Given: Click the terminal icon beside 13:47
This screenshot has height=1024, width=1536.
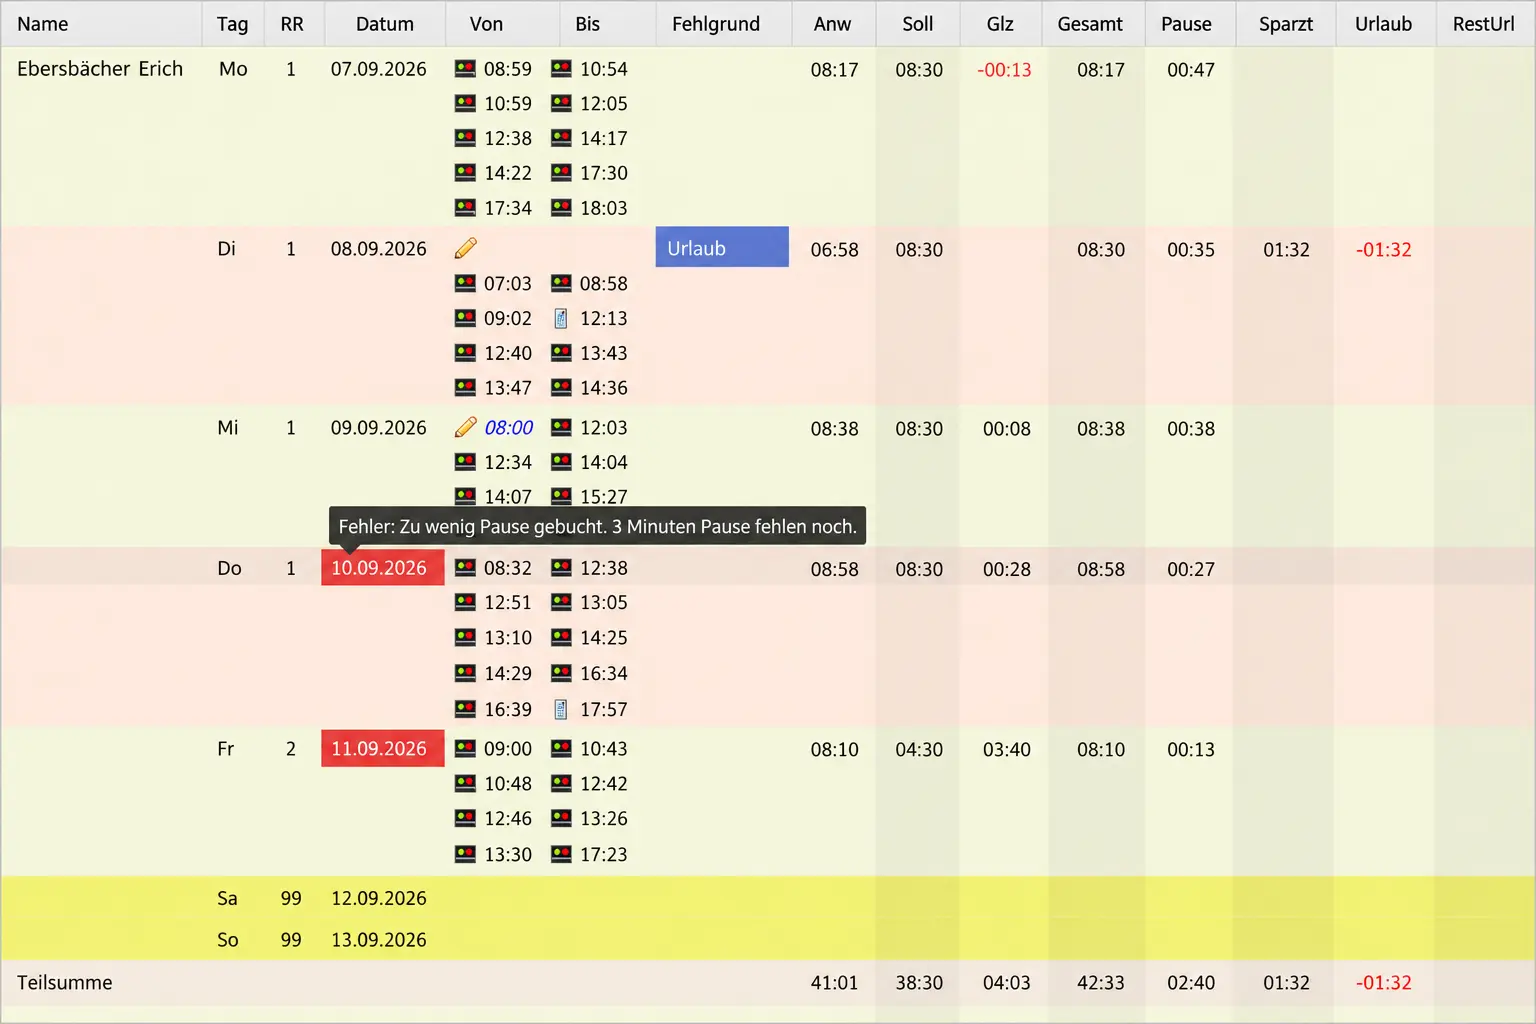Looking at the screenshot, I should (465, 388).
